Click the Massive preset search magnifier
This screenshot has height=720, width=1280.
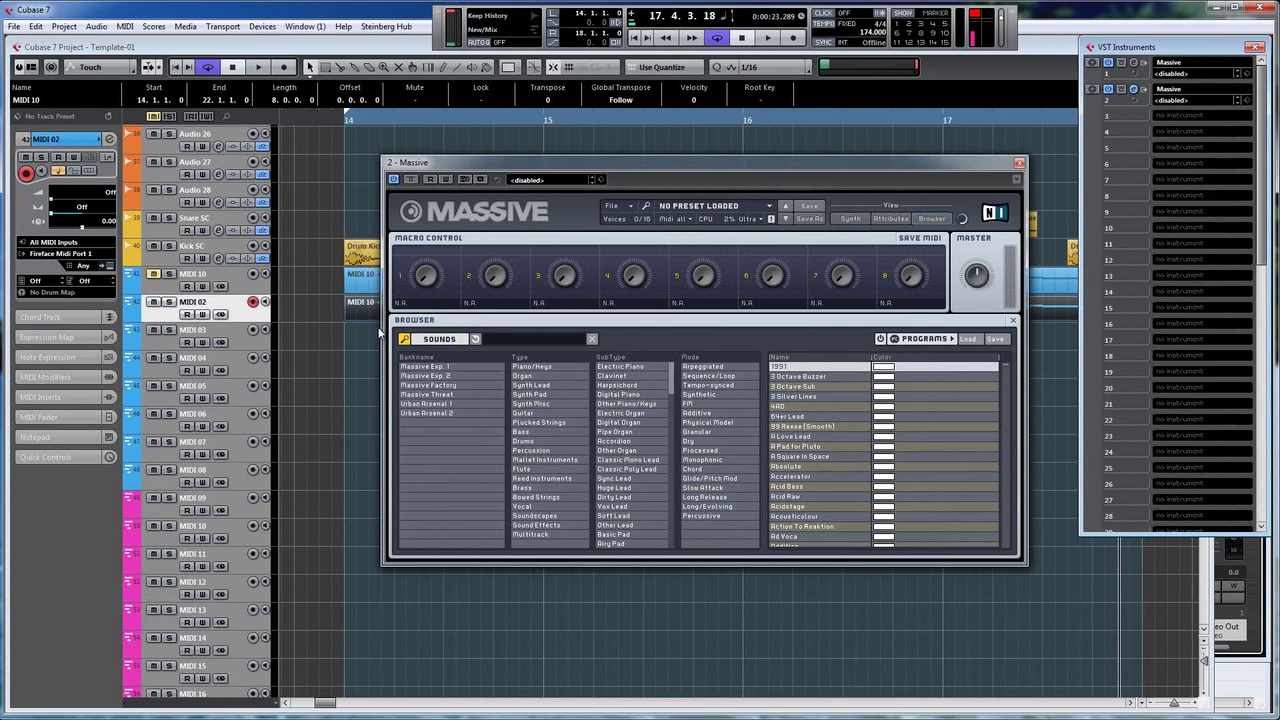(646, 206)
